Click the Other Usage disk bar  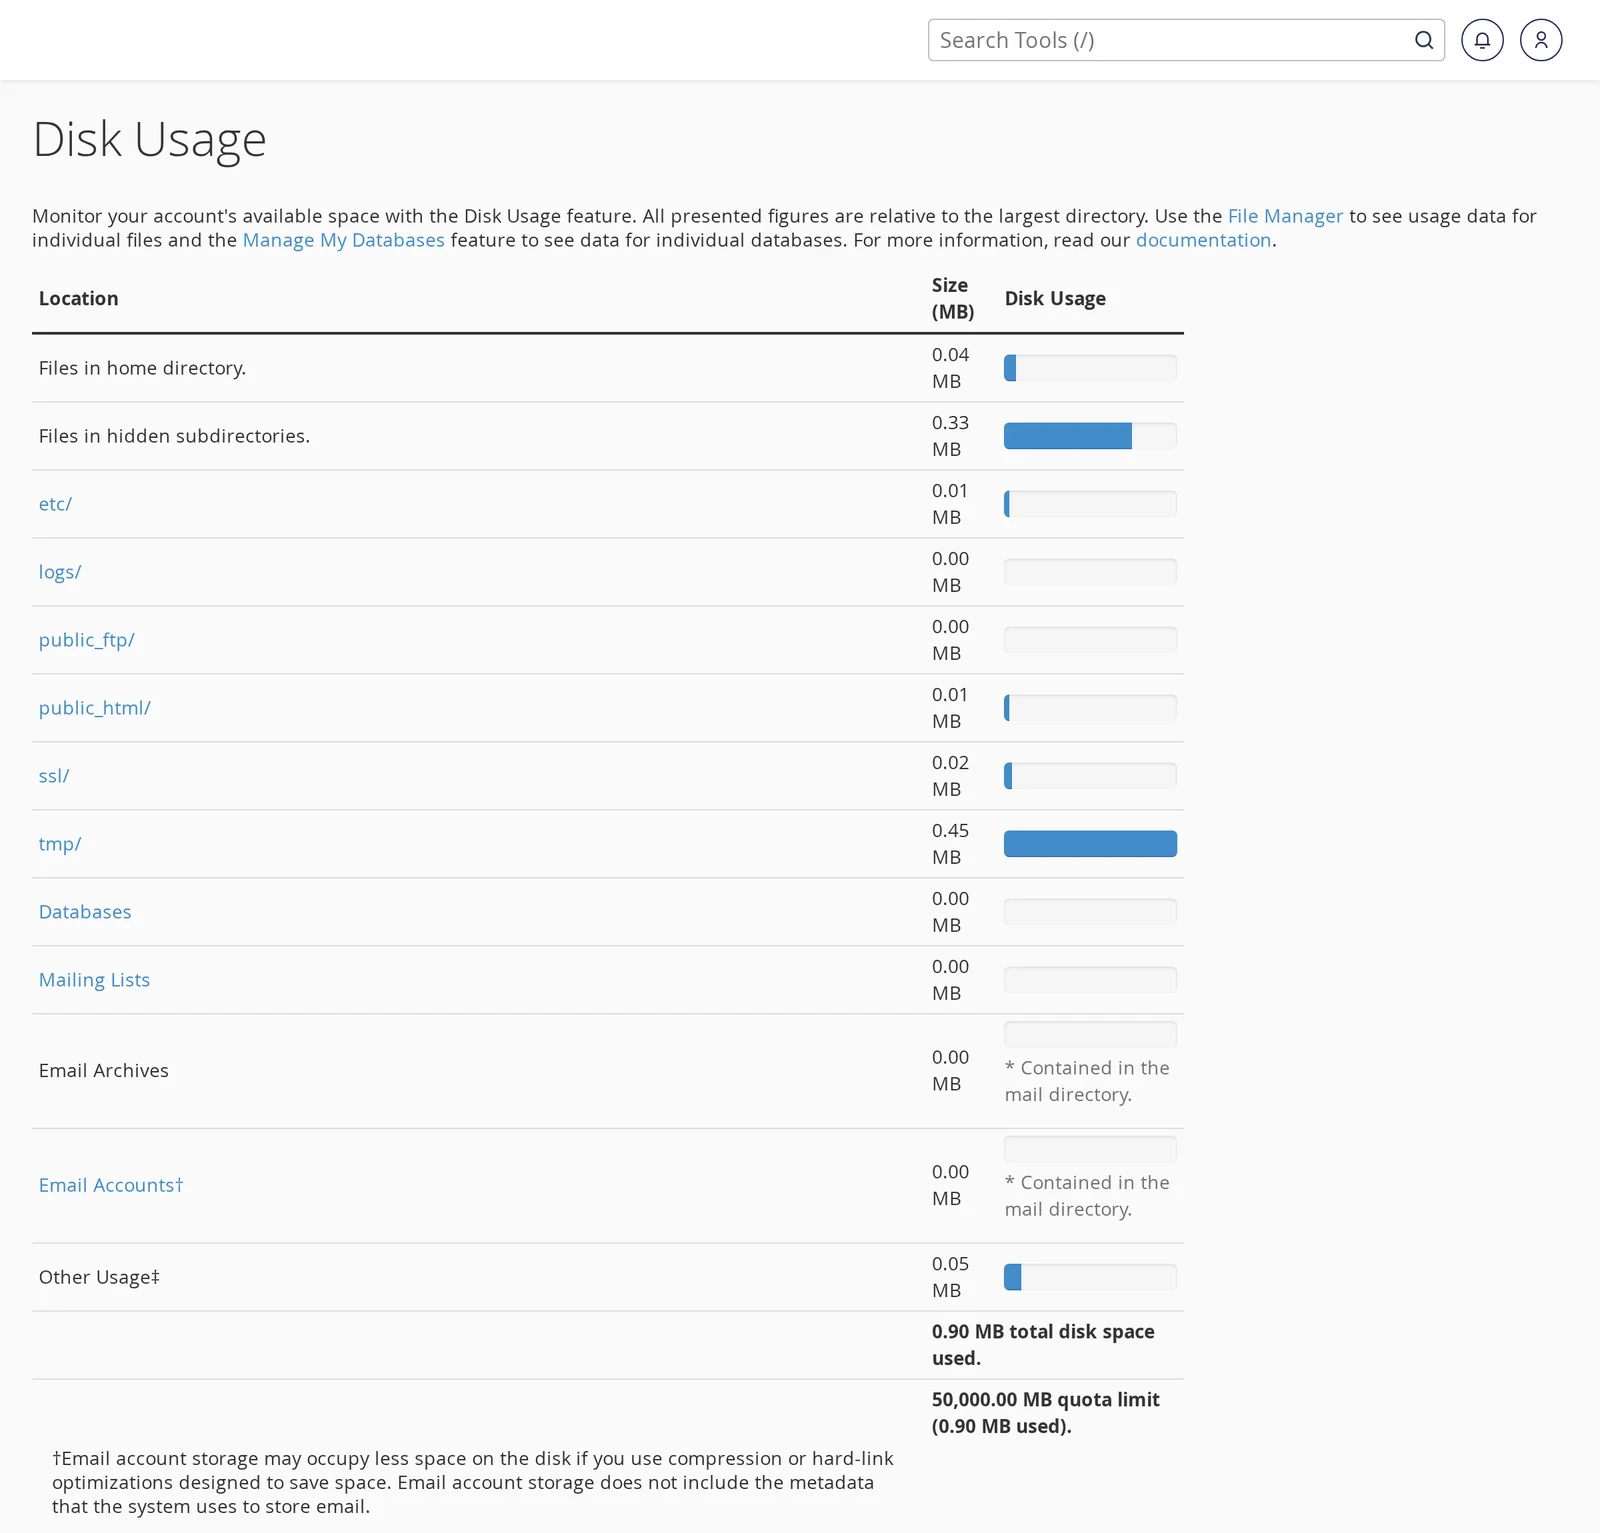click(1090, 1277)
